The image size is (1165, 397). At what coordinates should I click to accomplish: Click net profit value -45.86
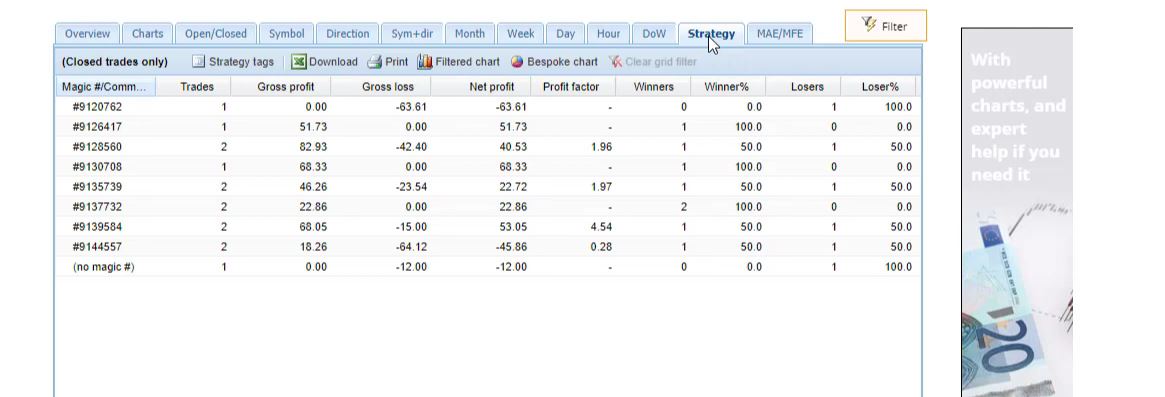pyautogui.click(x=511, y=247)
